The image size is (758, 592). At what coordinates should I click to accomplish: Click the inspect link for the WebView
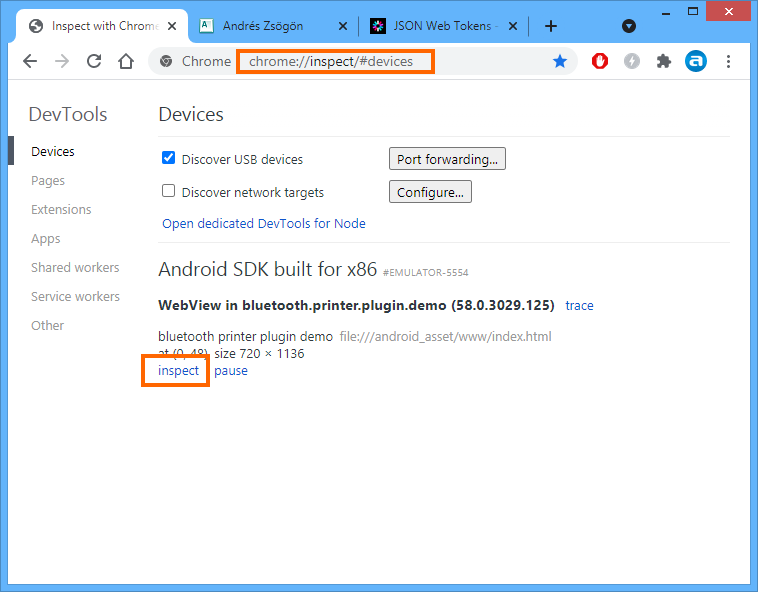(178, 370)
